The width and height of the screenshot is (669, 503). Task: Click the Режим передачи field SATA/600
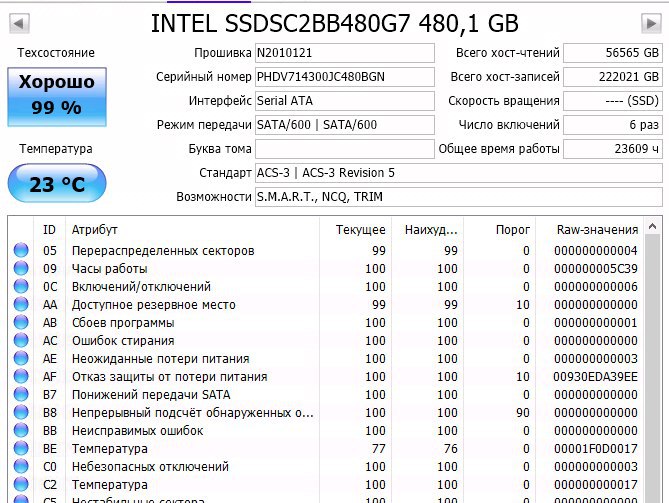click(345, 125)
